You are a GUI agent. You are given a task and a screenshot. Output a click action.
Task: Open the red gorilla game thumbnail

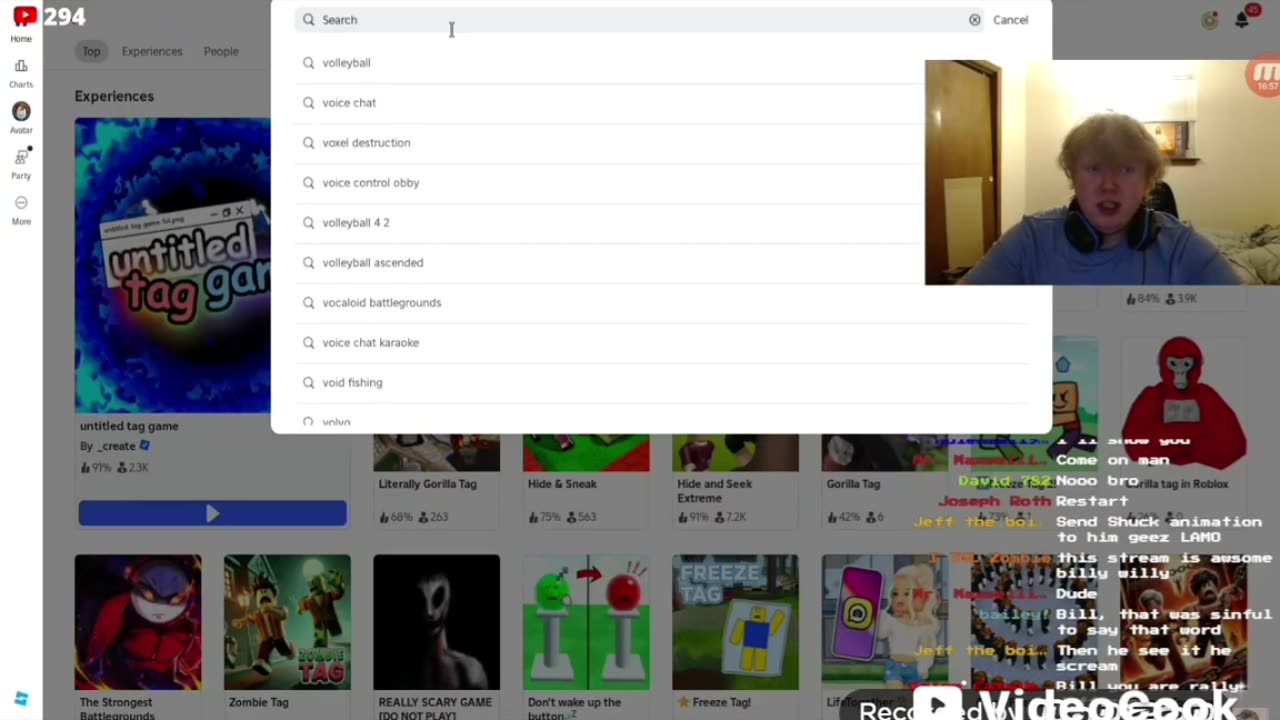[x=1184, y=404]
